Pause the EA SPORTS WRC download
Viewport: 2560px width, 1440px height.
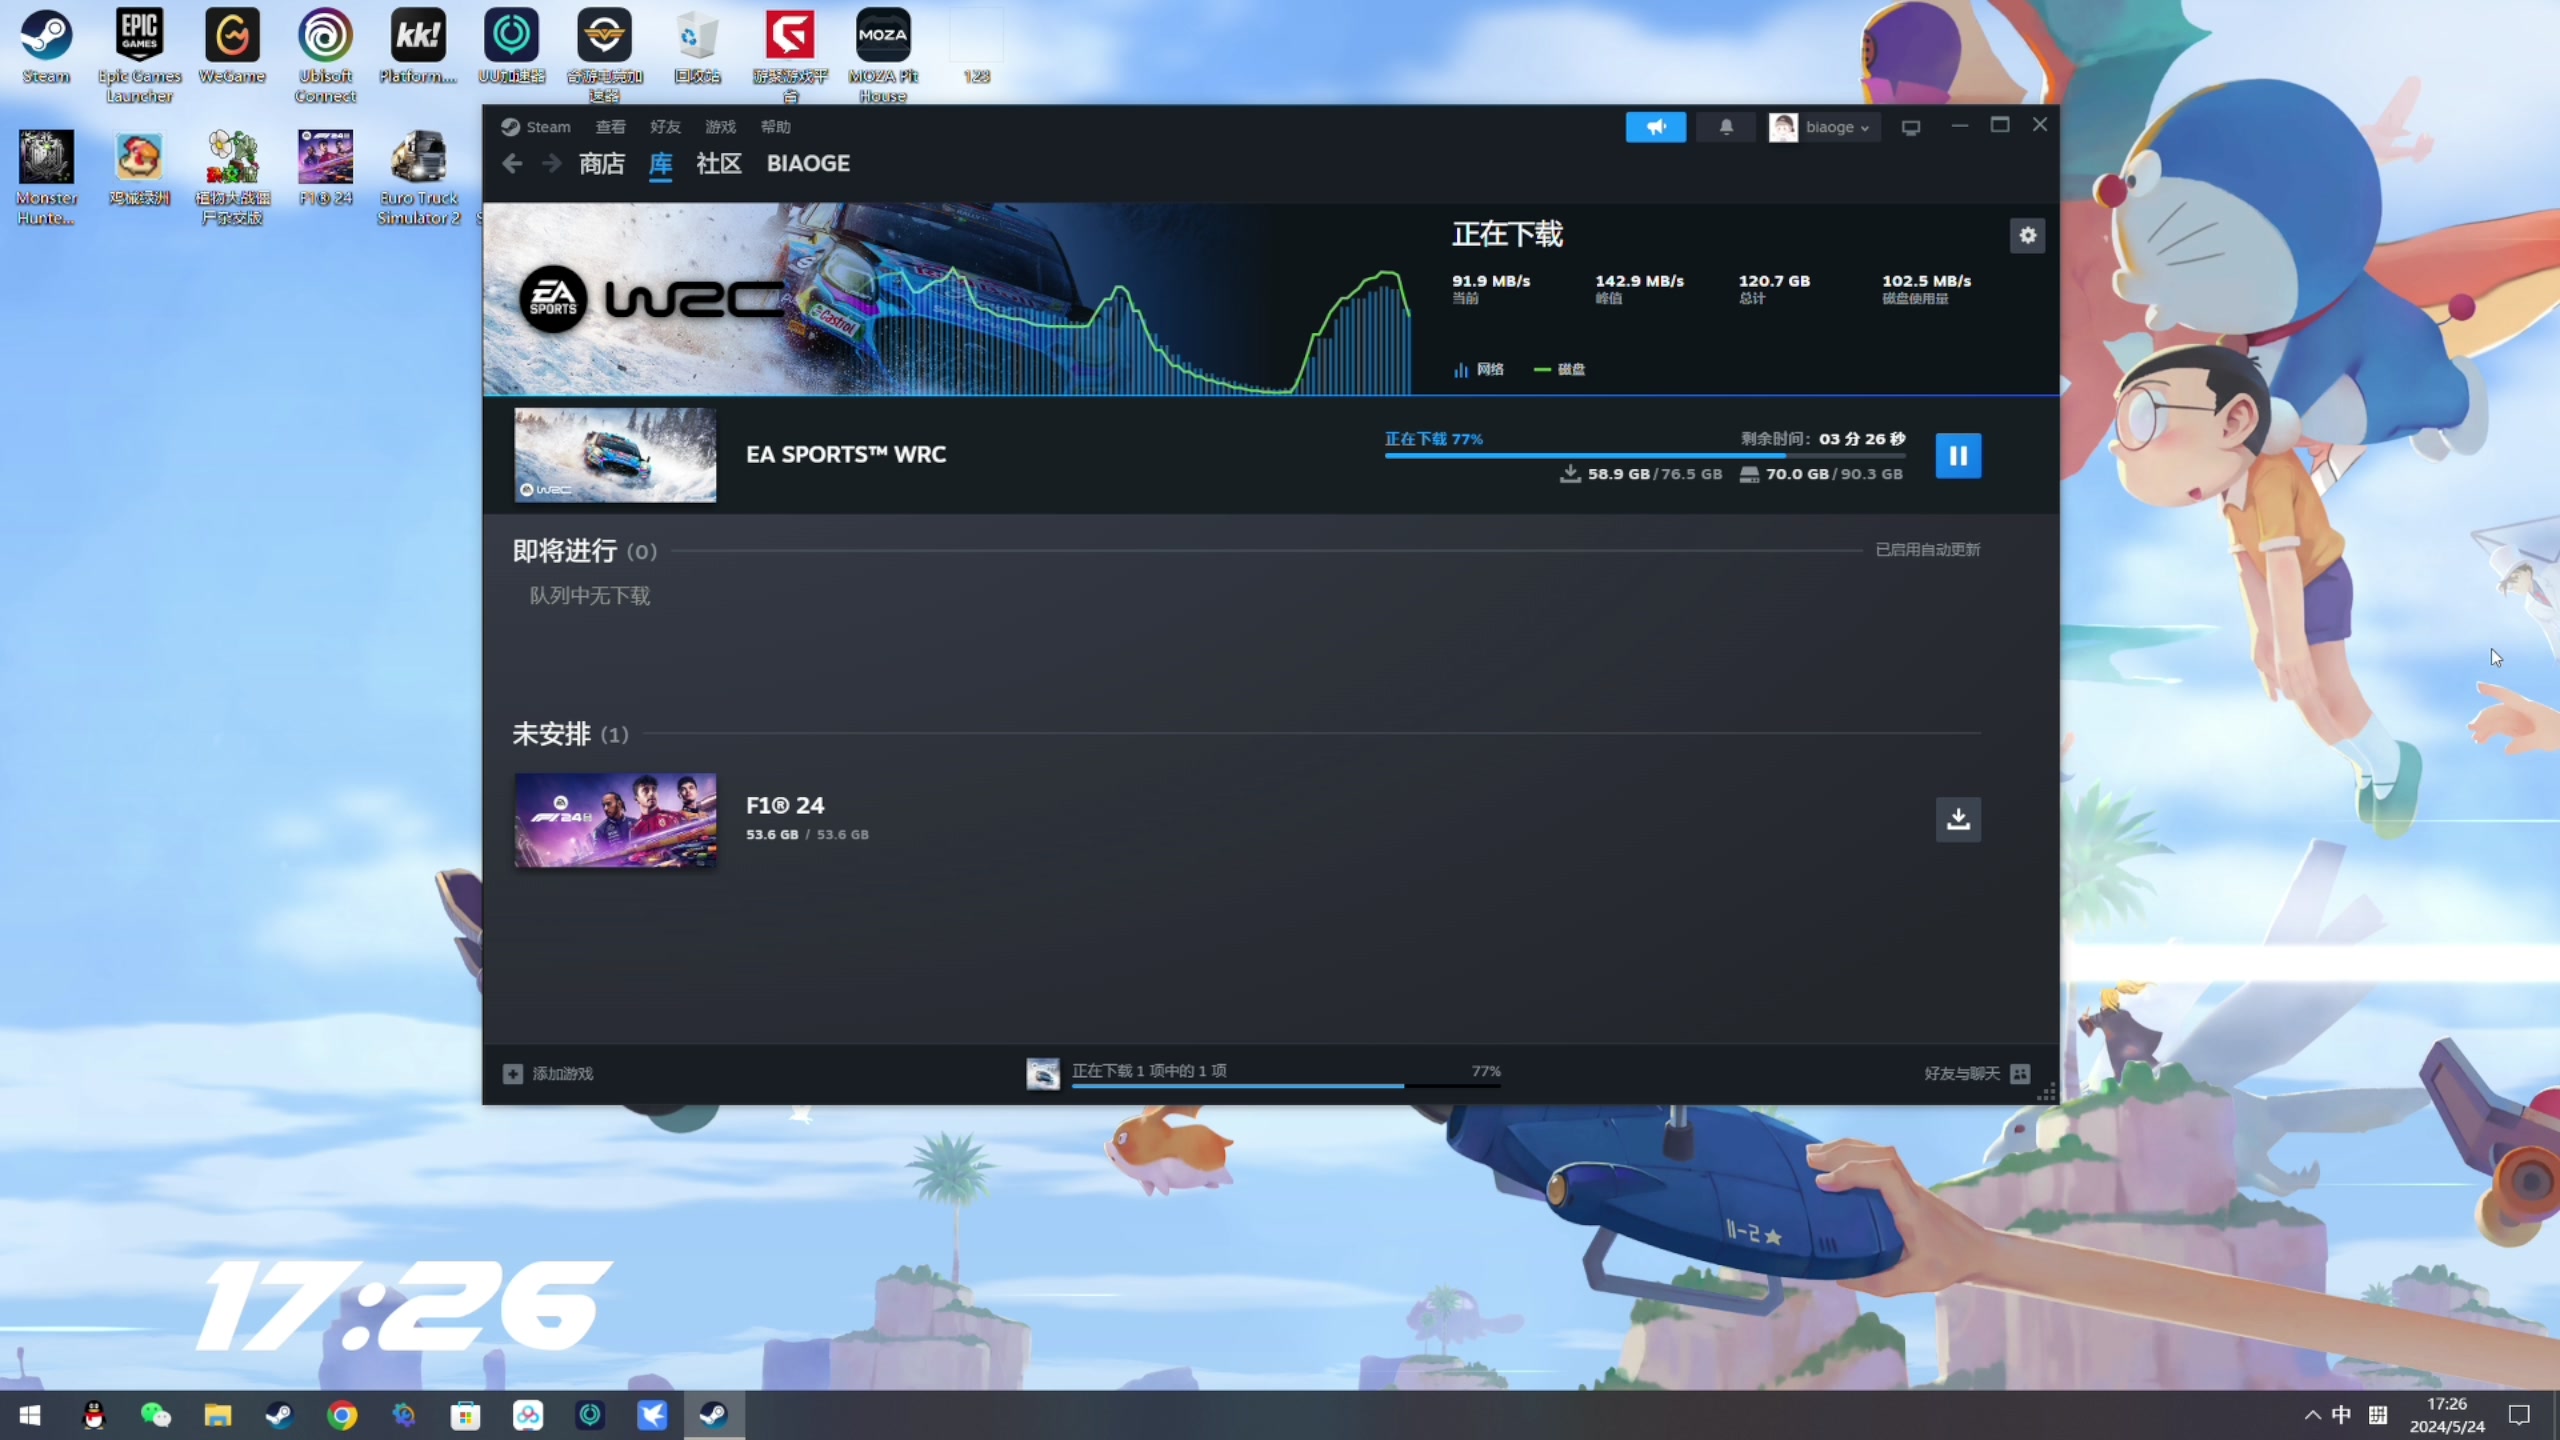tap(1957, 456)
